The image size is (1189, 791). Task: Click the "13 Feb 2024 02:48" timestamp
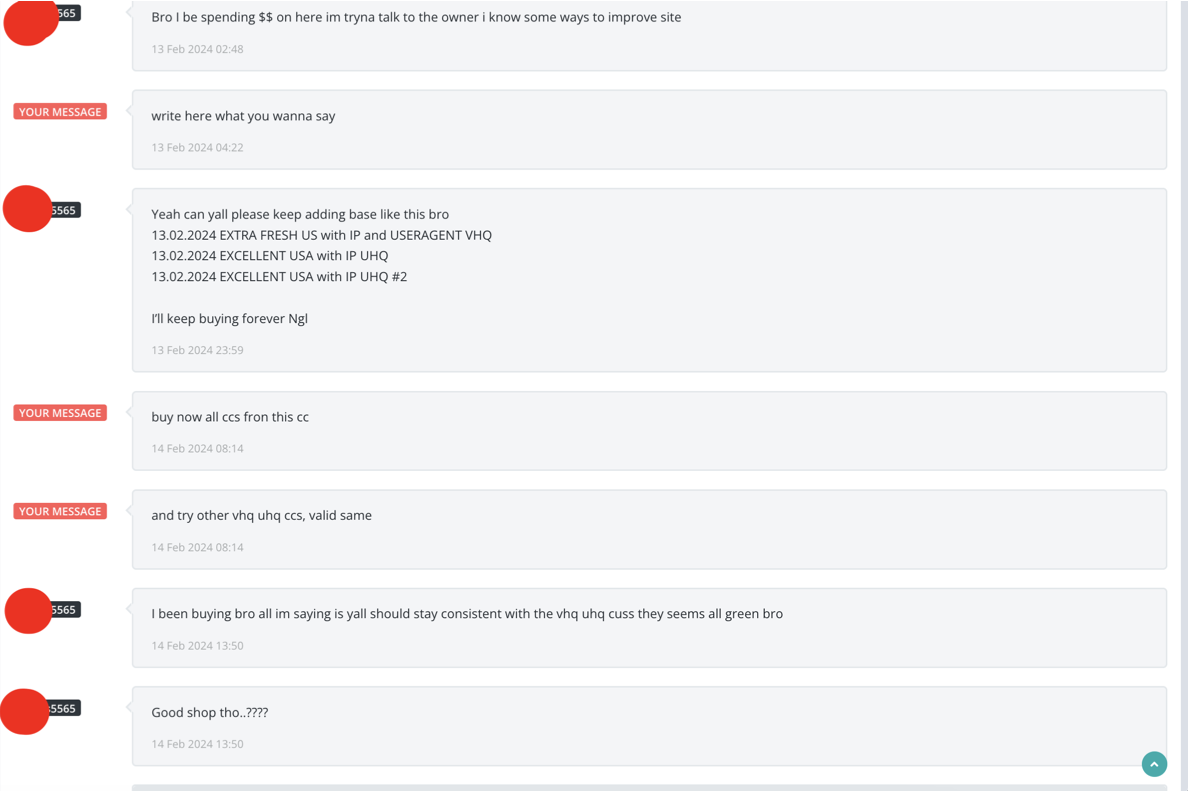tap(197, 49)
